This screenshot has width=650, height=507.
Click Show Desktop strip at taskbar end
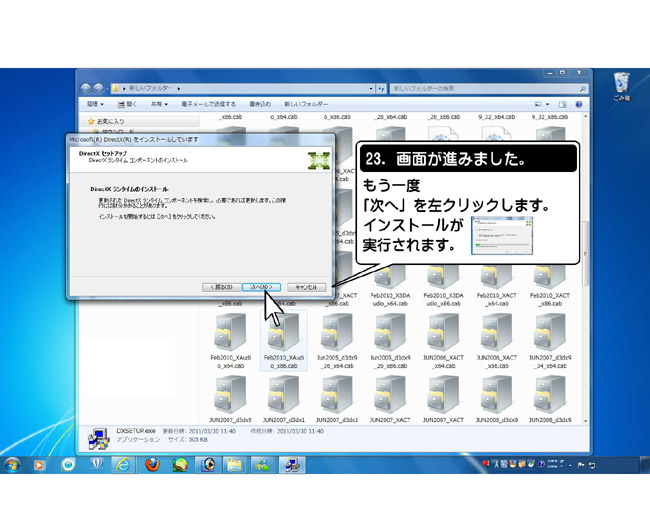(645, 465)
